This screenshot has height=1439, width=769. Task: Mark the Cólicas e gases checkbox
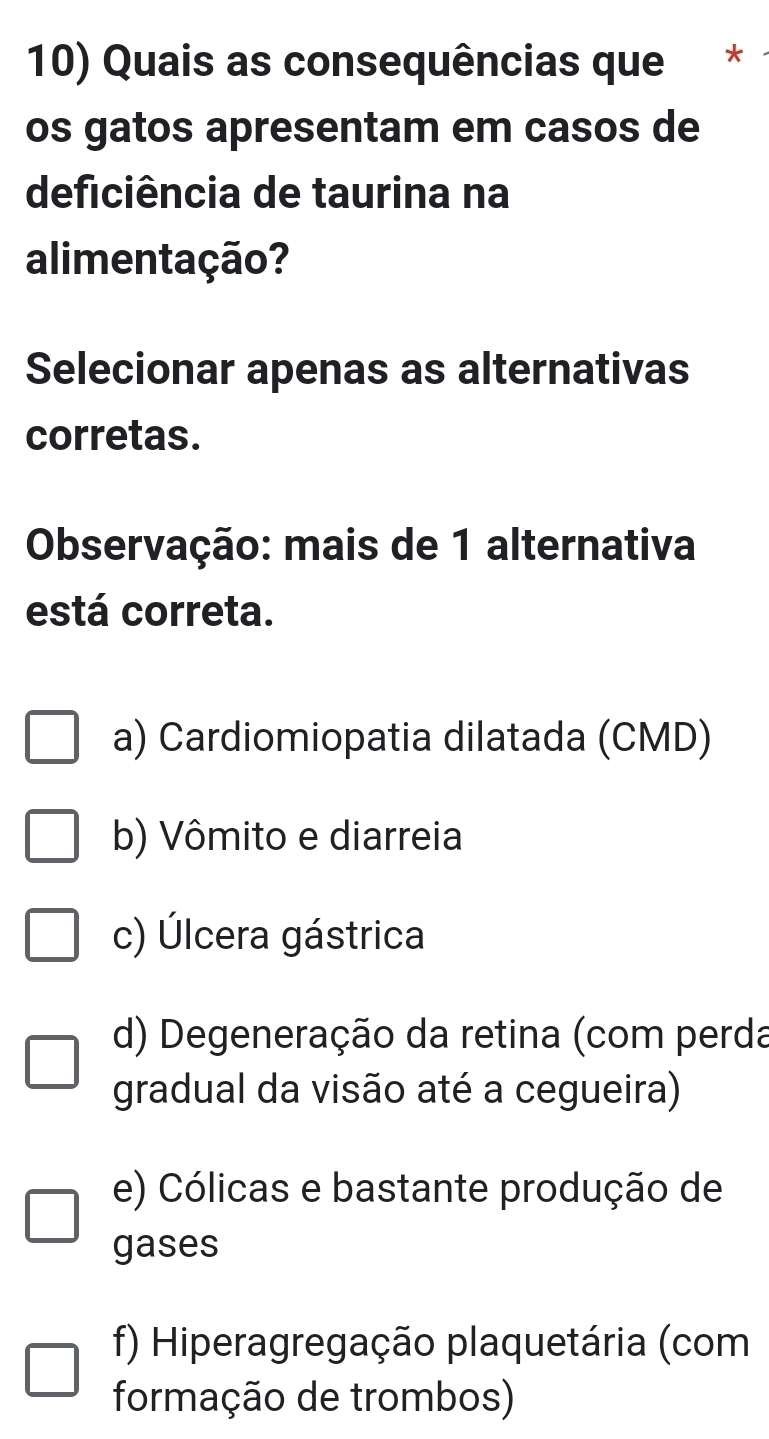[52, 1216]
